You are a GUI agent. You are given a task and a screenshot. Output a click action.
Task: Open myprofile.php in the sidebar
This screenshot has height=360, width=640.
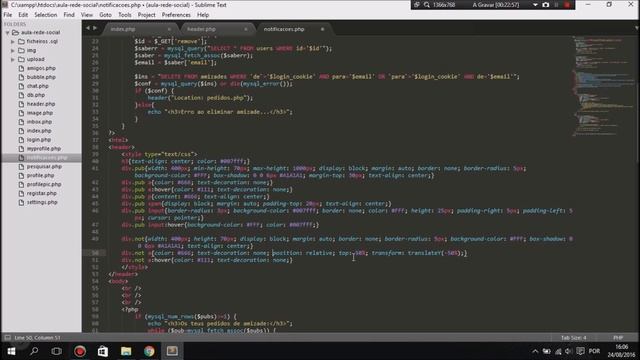point(44,149)
